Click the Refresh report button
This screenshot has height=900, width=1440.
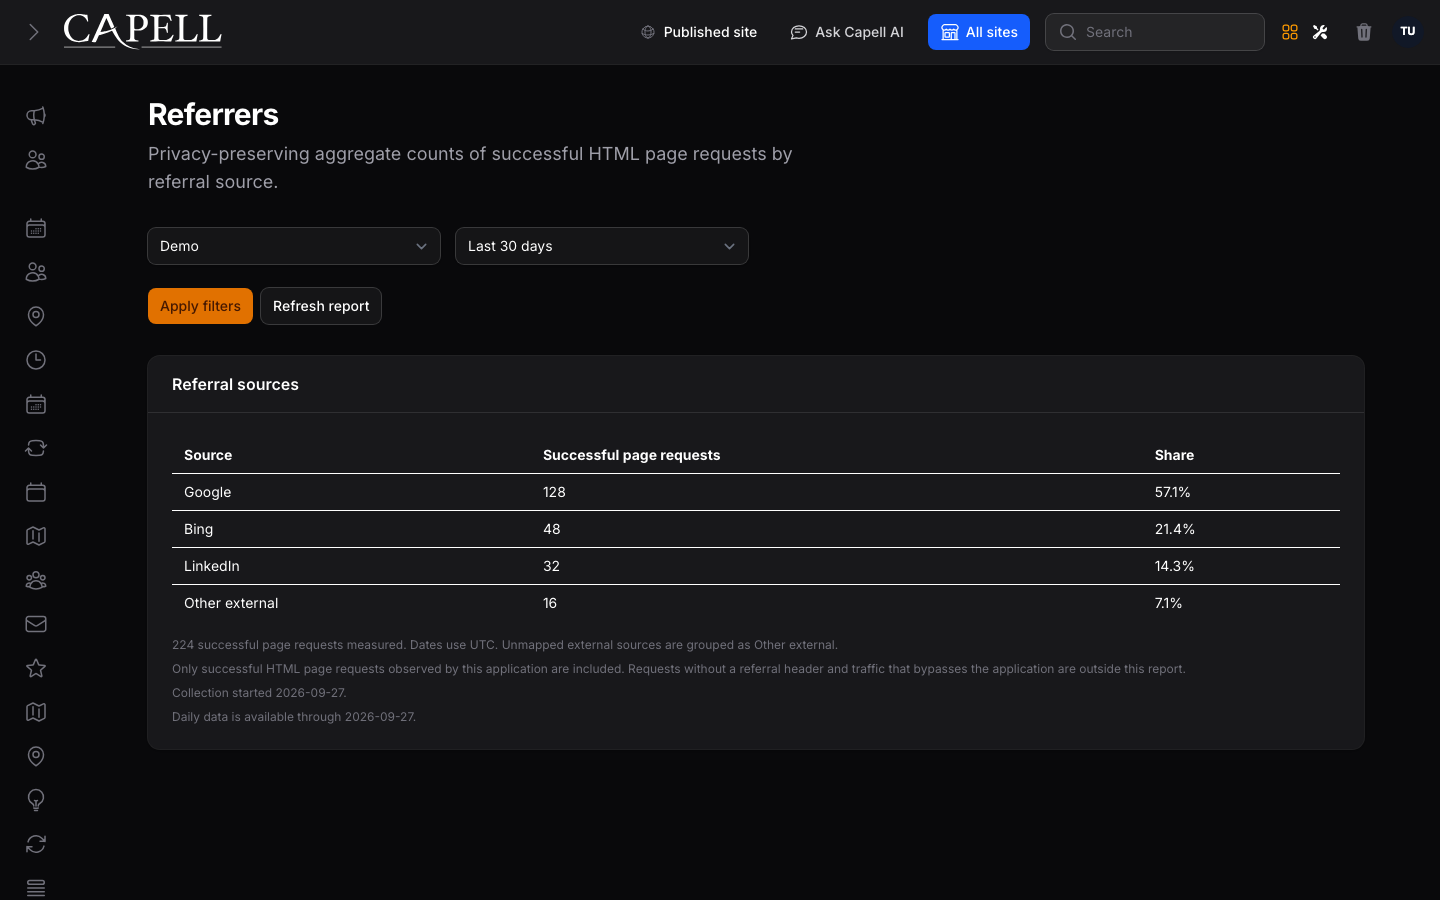click(321, 306)
